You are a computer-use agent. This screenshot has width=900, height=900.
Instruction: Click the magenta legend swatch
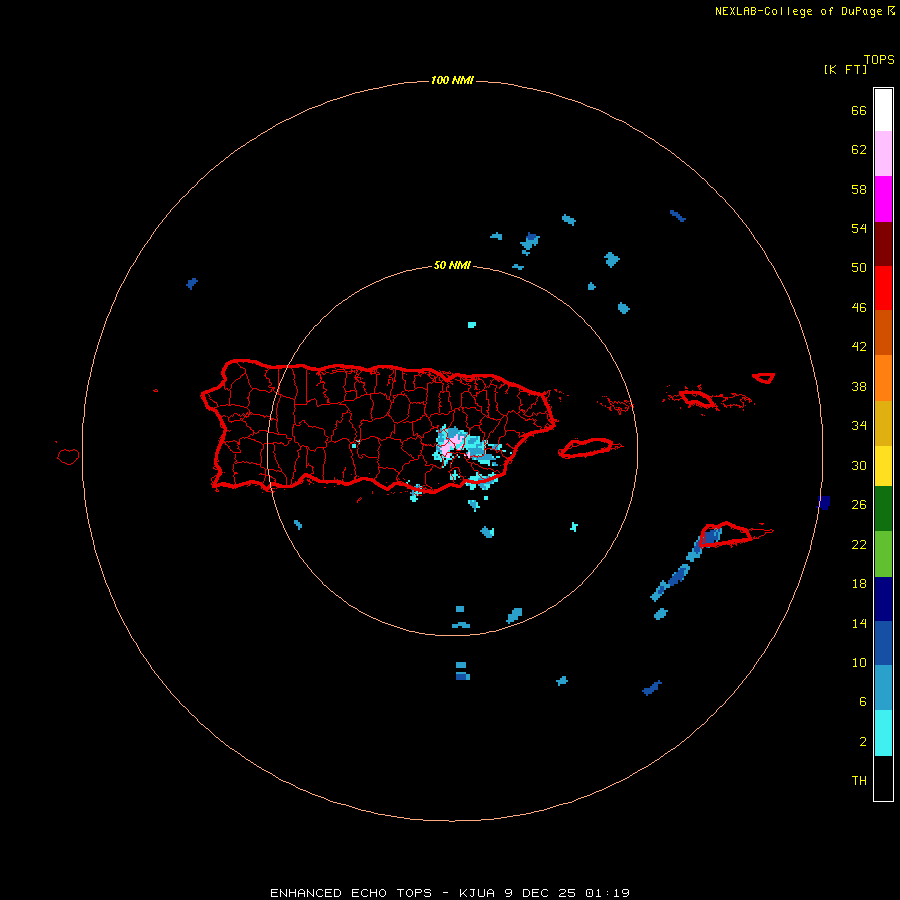(883, 199)
